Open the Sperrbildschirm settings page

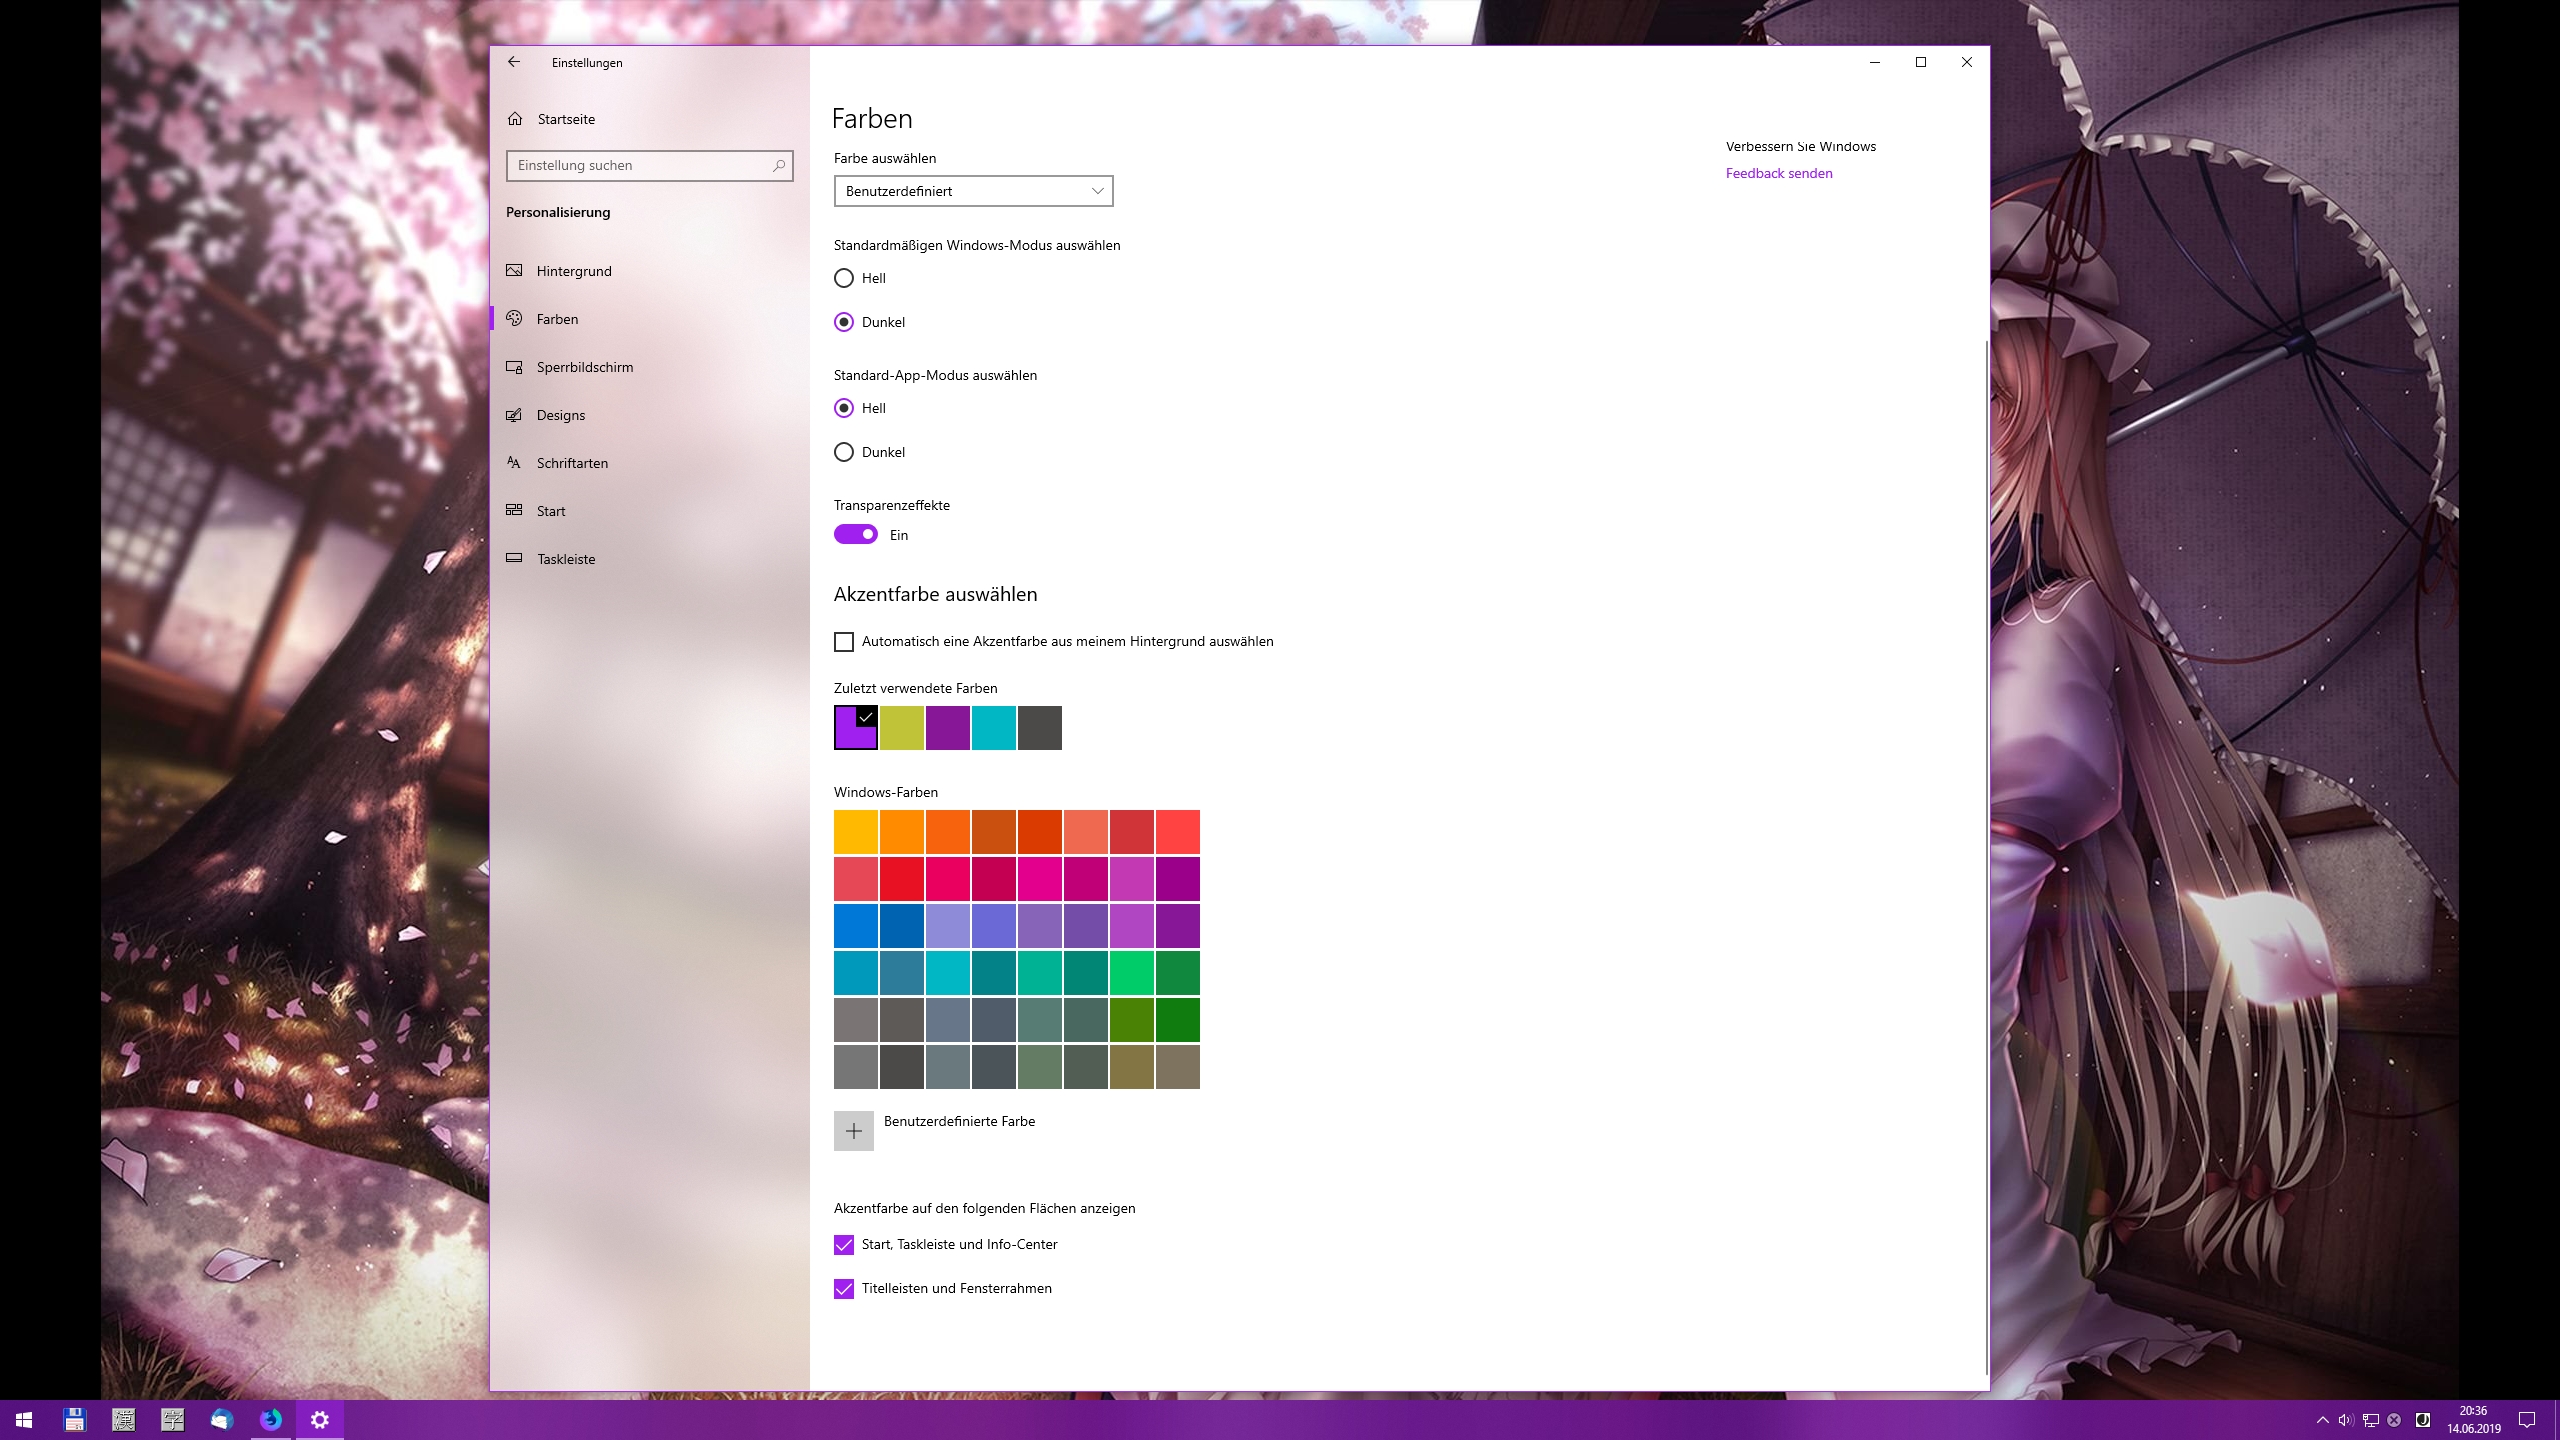pyautogui.click(x=584, y=367)
